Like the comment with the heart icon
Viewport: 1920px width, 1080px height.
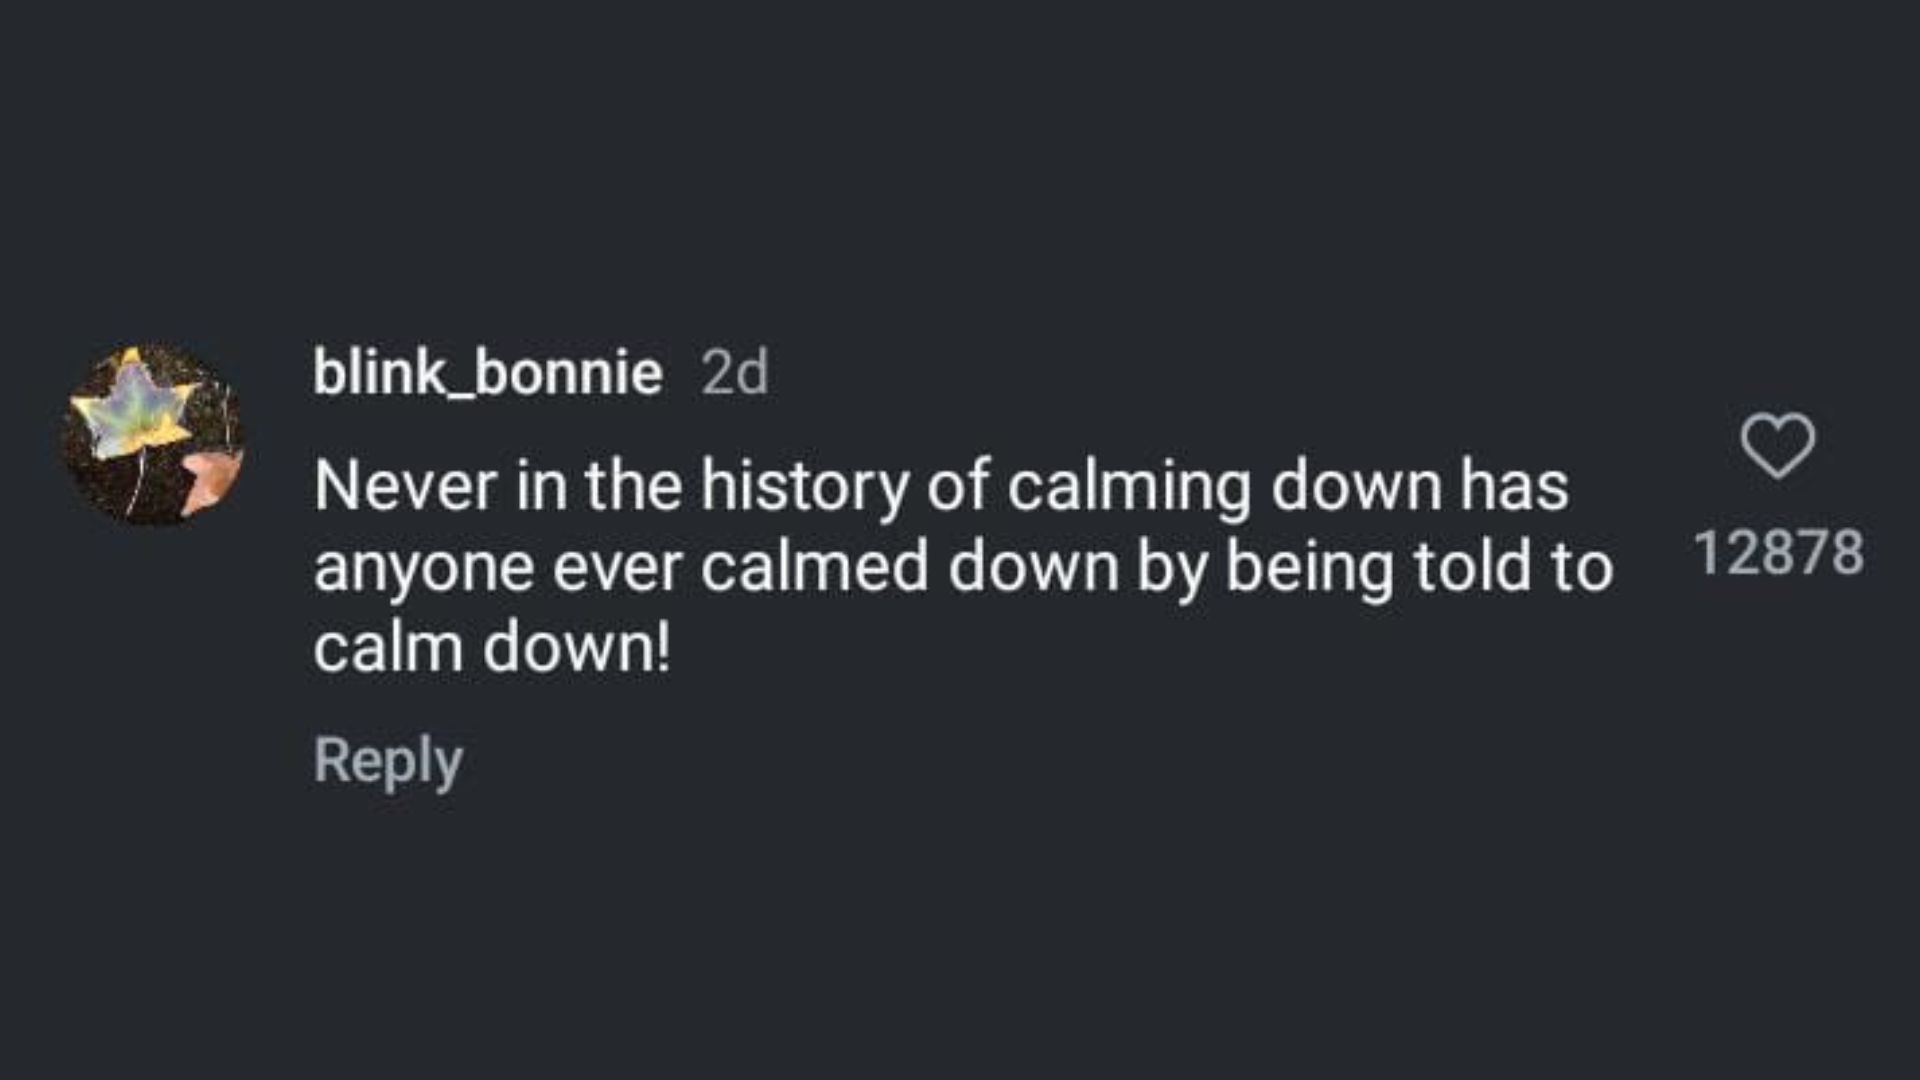1778,445
